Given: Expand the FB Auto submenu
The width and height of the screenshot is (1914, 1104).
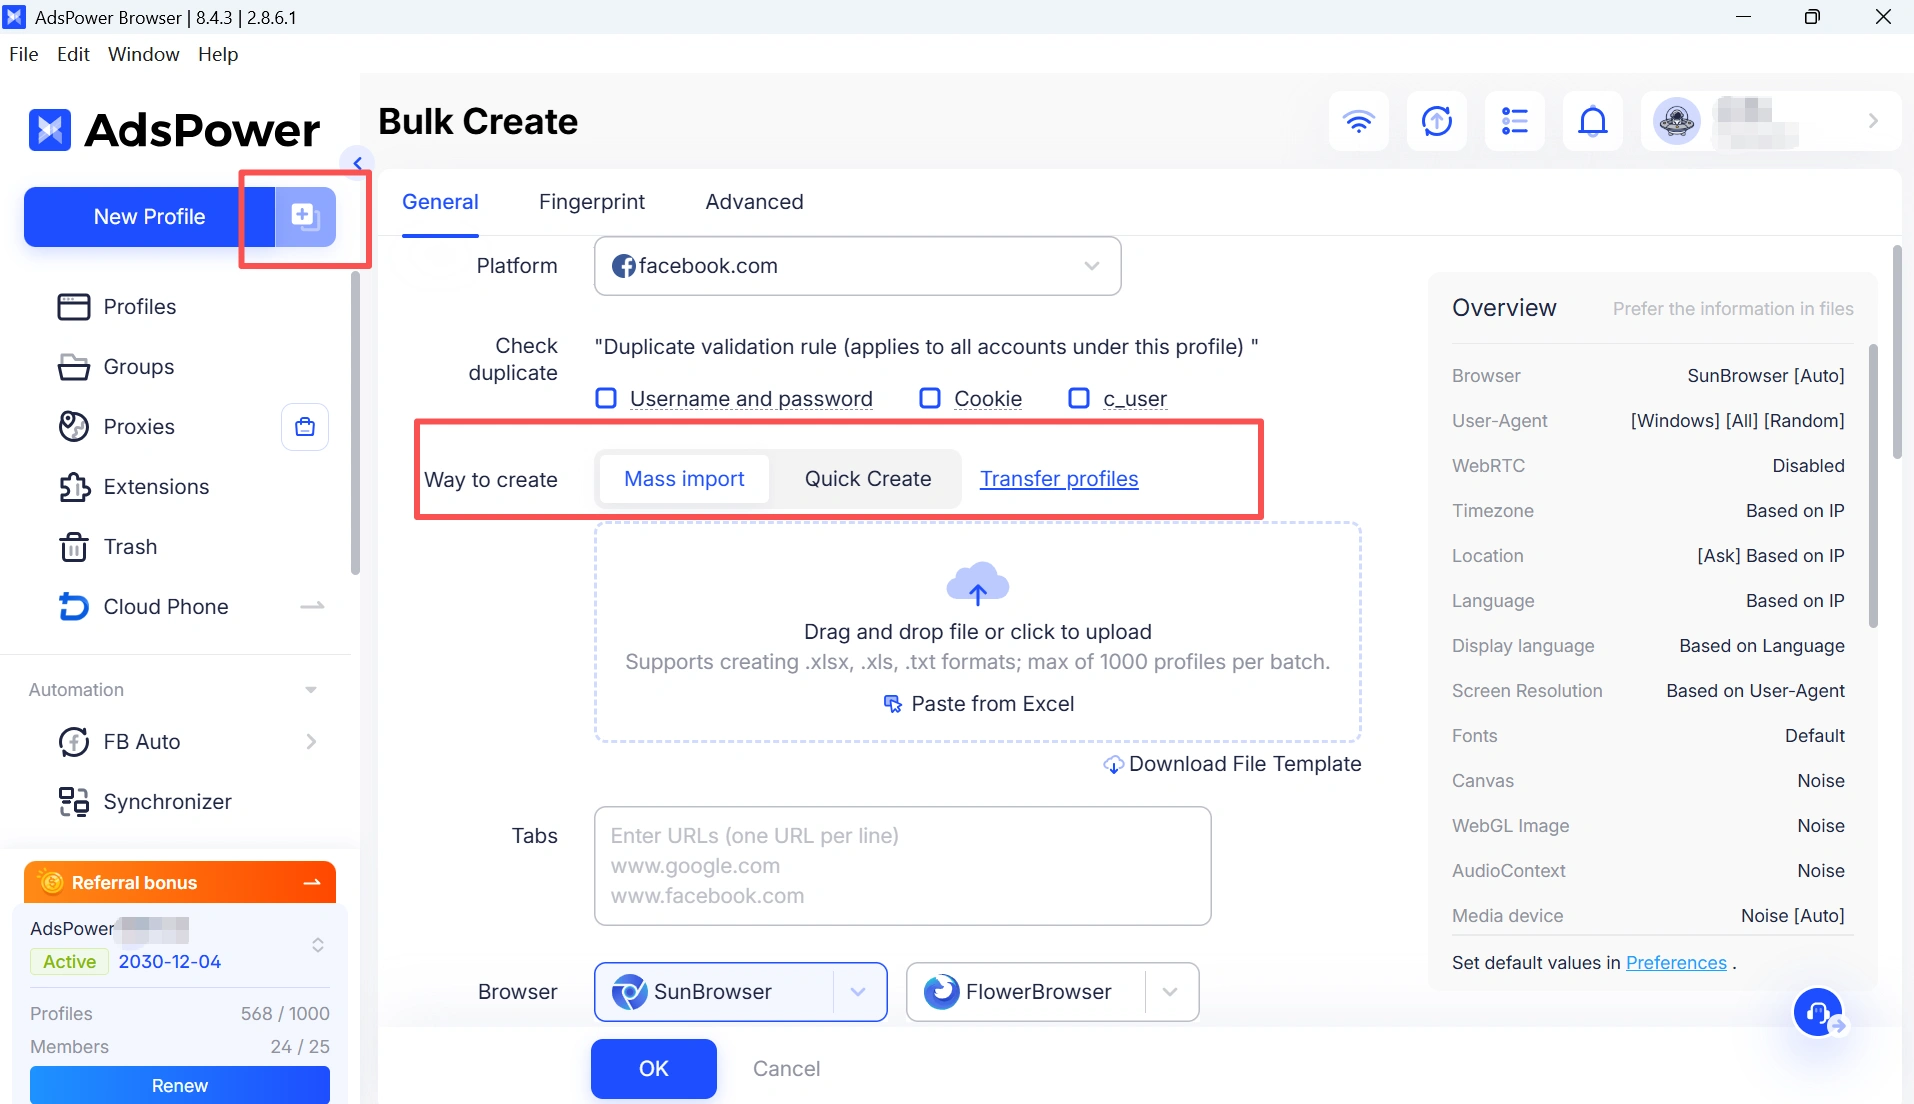Looking at the screenshot, I should [311, 741].
